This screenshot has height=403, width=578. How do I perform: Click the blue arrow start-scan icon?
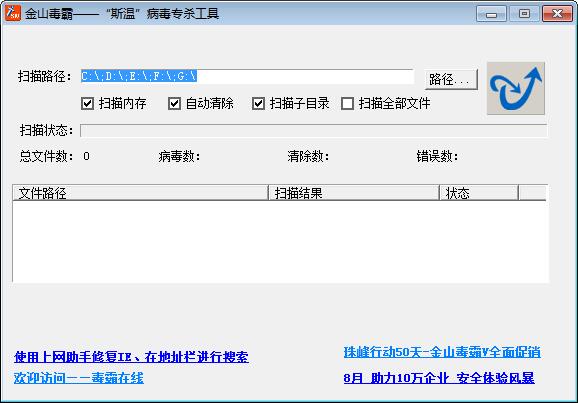coord(516,88)
